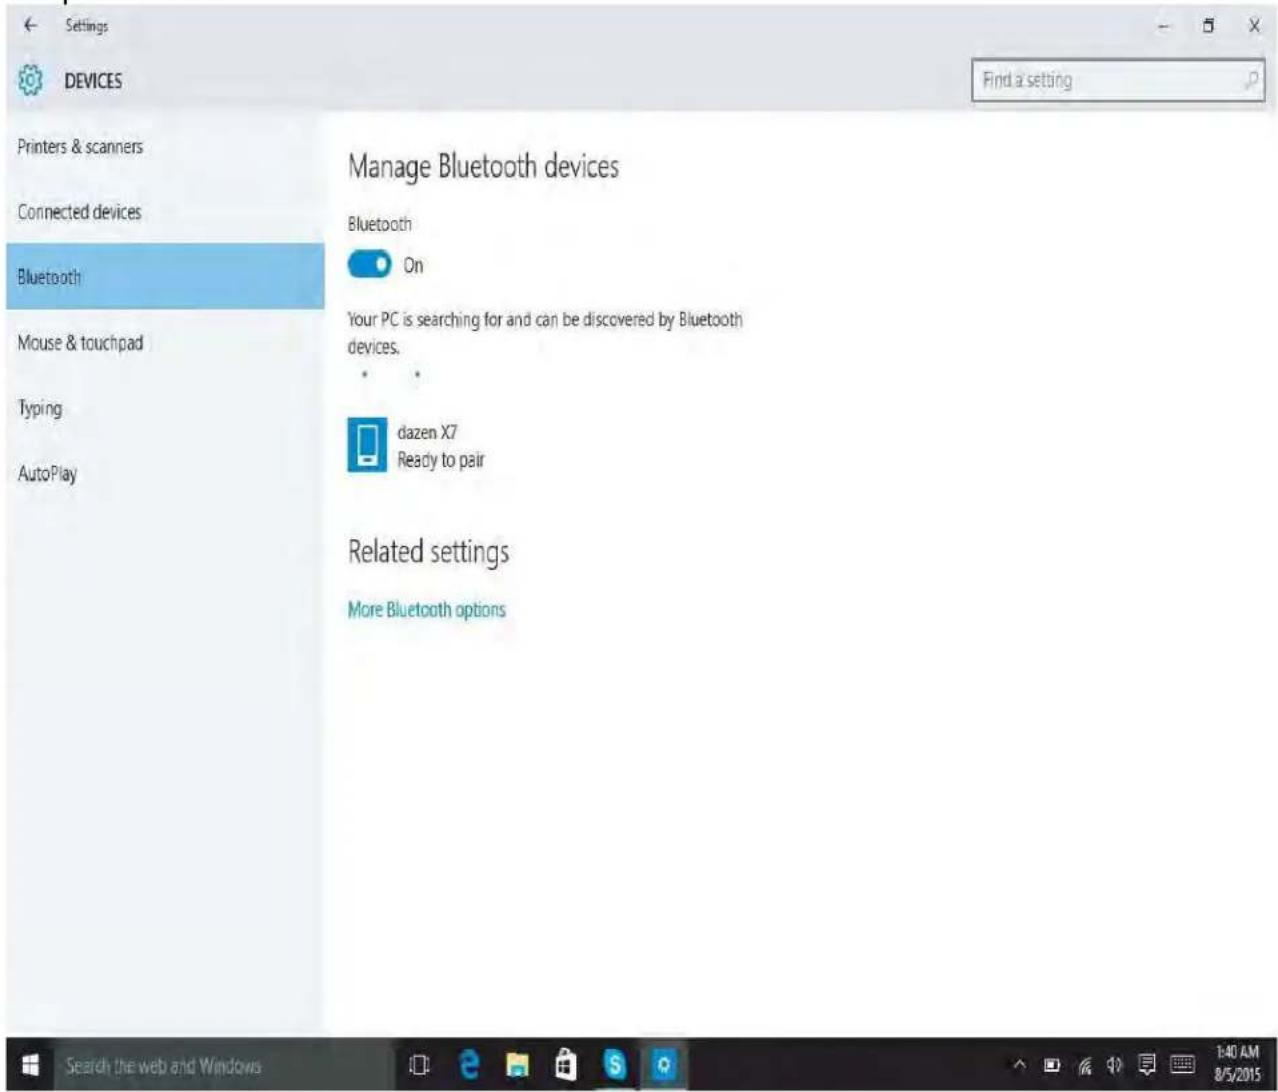This screenshot has width=1278, height=1092.
Task: Select the Bluetooth sidebar item
Action: pos(165,277)
